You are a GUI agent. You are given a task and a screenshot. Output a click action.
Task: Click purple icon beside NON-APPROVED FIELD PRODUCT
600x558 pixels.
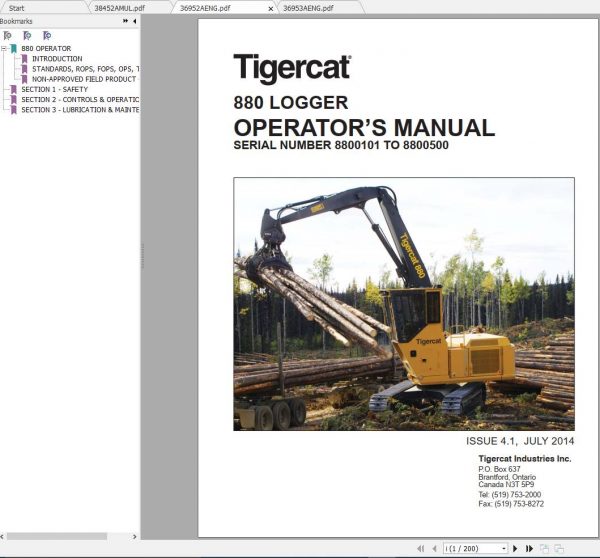point(24,79)
